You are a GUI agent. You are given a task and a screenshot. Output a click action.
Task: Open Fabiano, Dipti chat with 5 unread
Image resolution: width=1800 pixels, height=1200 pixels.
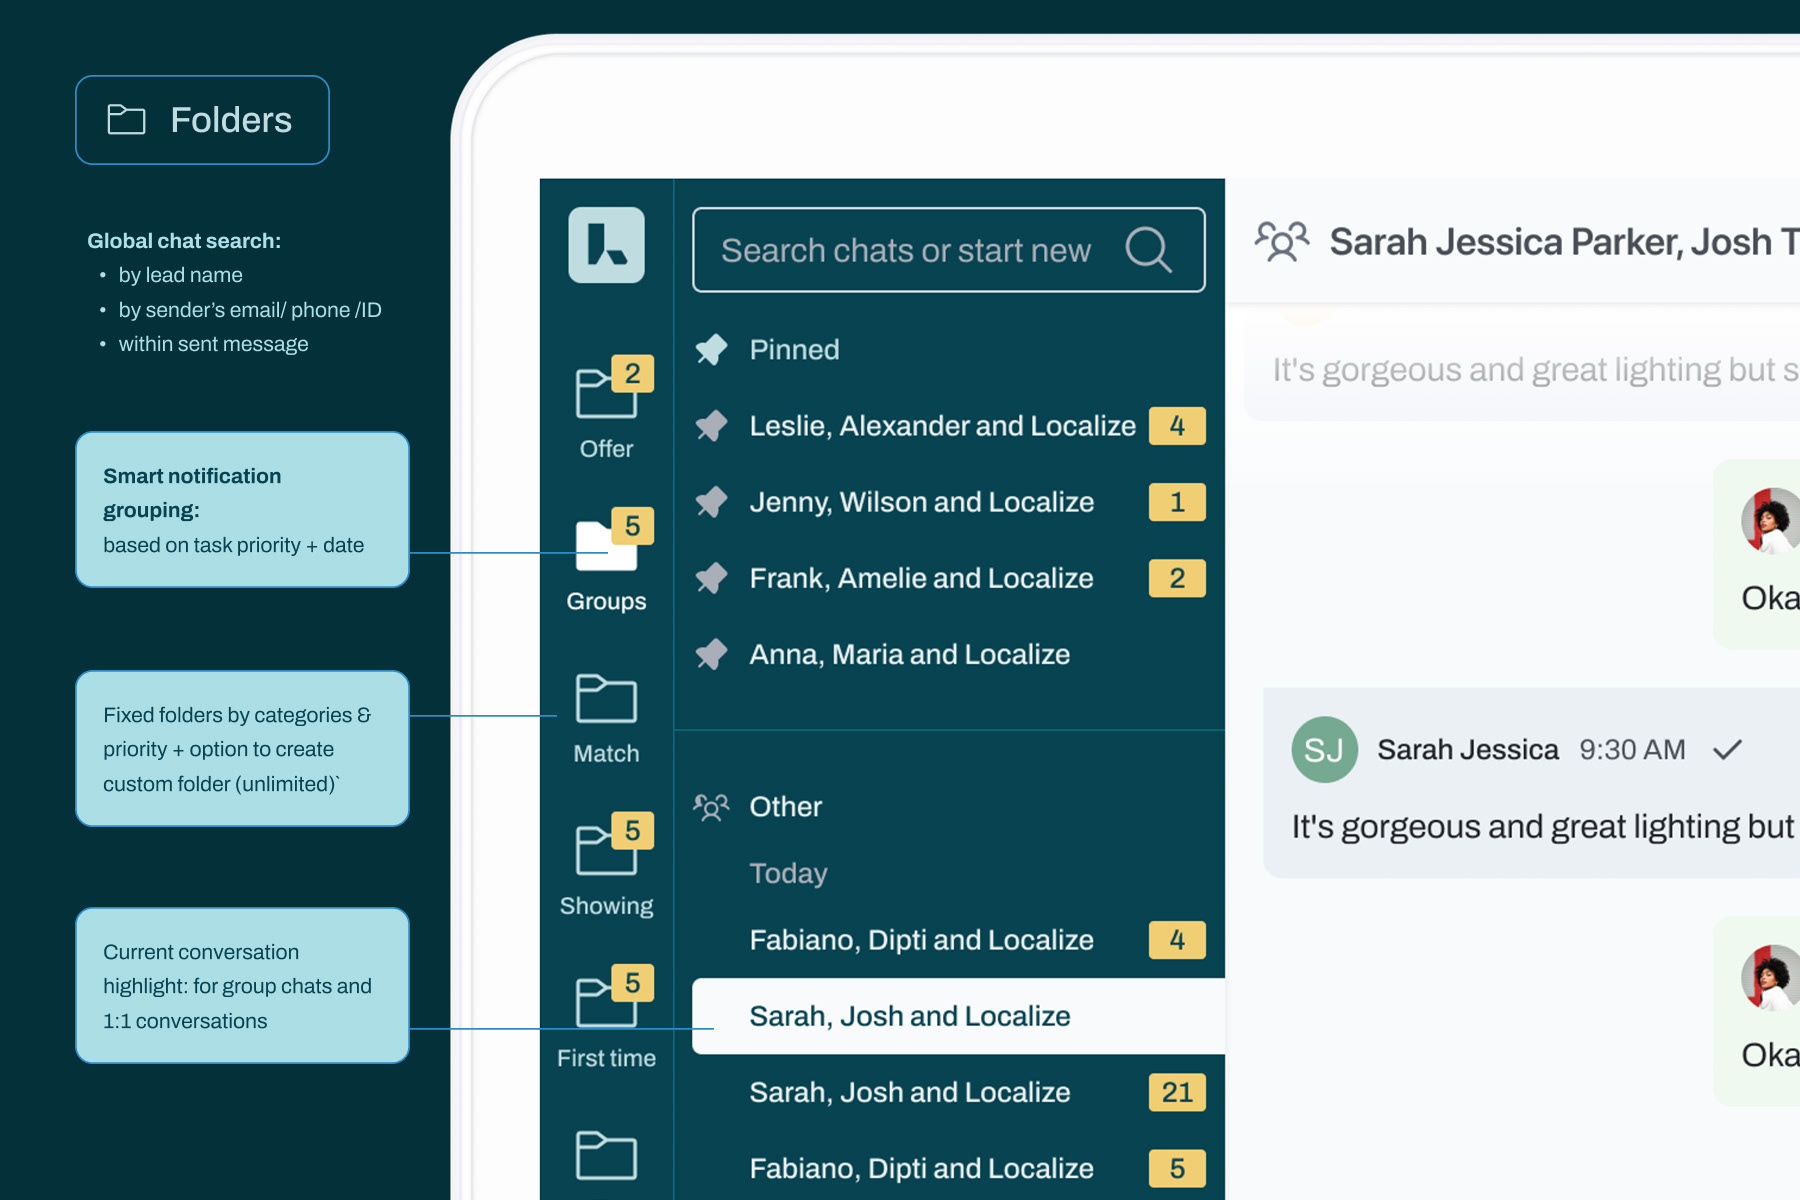pos(949,1168)
